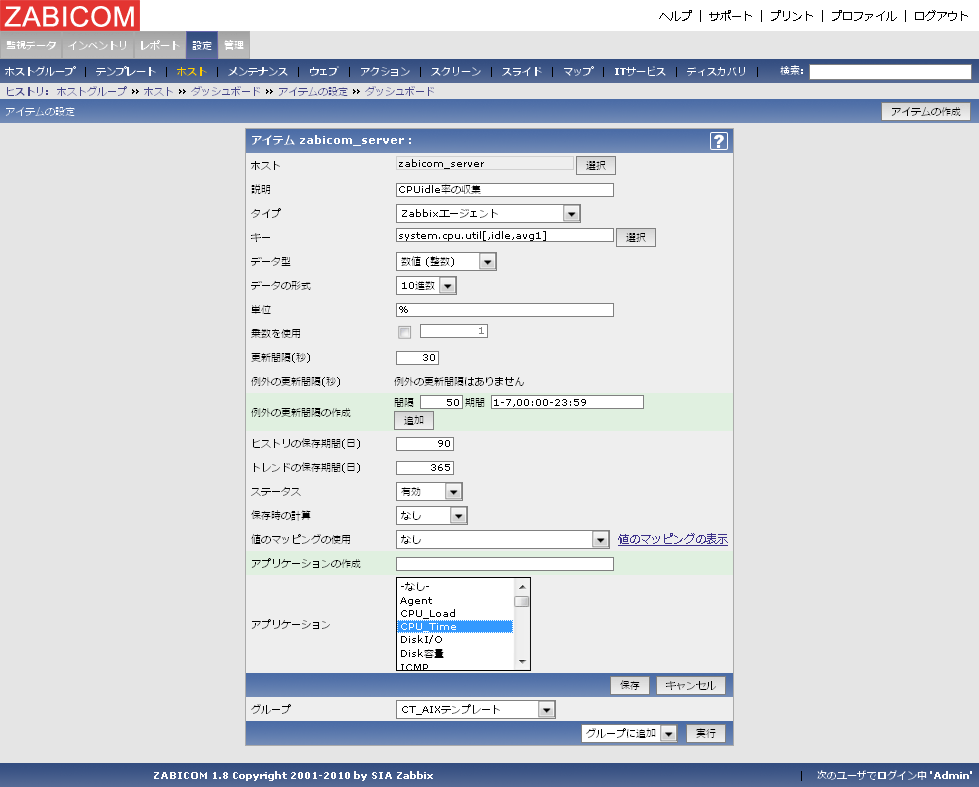The height and width of the screenshot is (787, 979).
Task: Focus the 更新間隔(秒) field
Action: tap(417, 358)
